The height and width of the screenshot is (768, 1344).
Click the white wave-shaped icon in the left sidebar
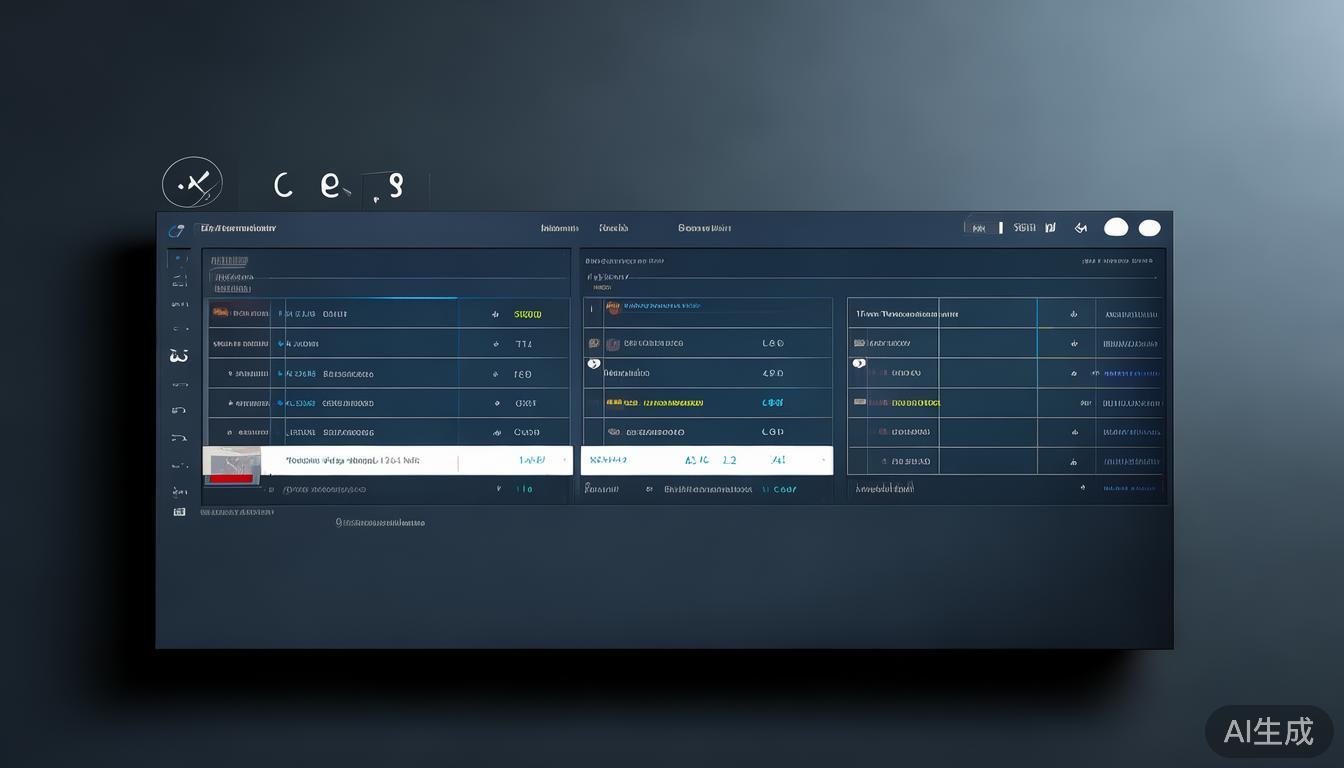click(179, 355)
